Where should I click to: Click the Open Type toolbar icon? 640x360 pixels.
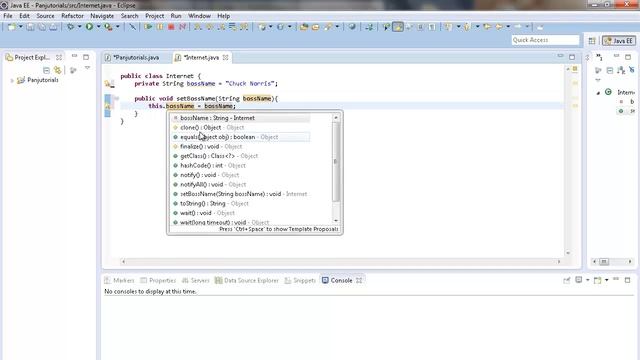pyautogui.click(x=304, y=27)
